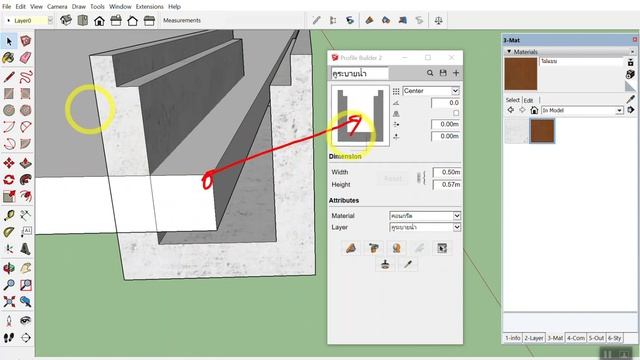The width and height of the screenshot is (640, 360).
Task: Select the Polygon tool
Action: 26,110
